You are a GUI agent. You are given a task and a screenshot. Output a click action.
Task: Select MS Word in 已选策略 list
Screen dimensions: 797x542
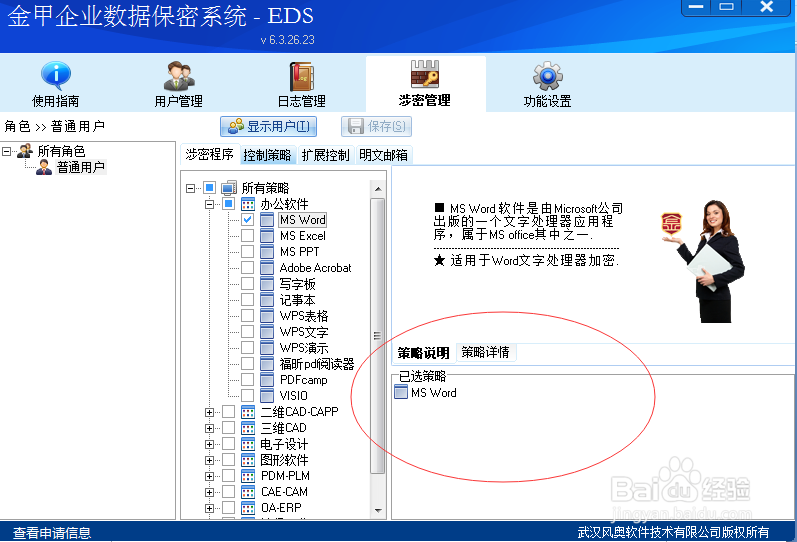tap(434, 393)
